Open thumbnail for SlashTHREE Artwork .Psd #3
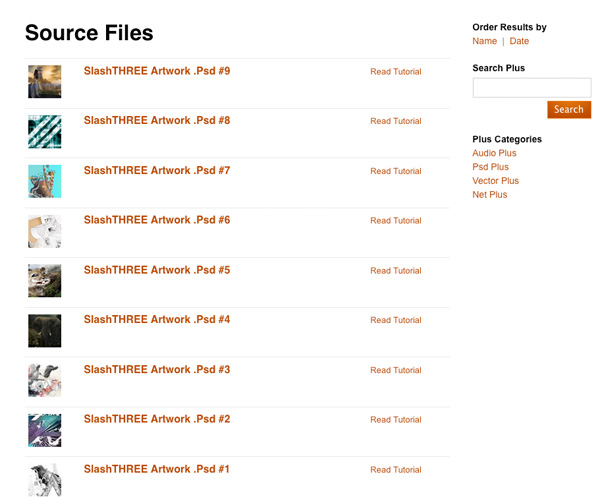 tap(44, 380)
